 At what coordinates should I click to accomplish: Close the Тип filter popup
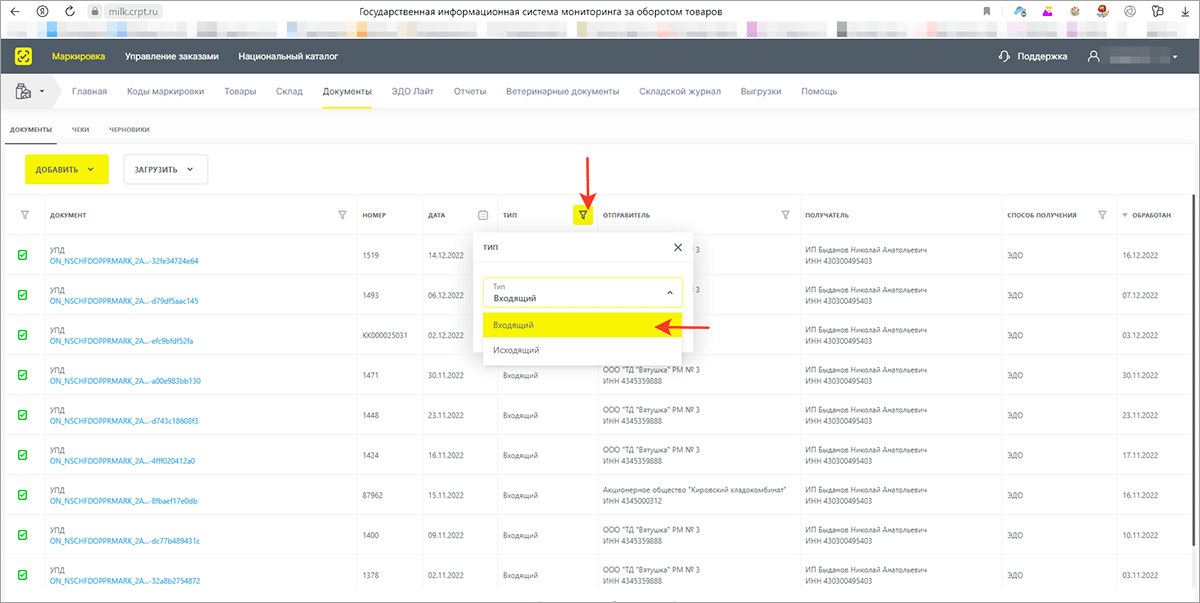click(677, 246)
